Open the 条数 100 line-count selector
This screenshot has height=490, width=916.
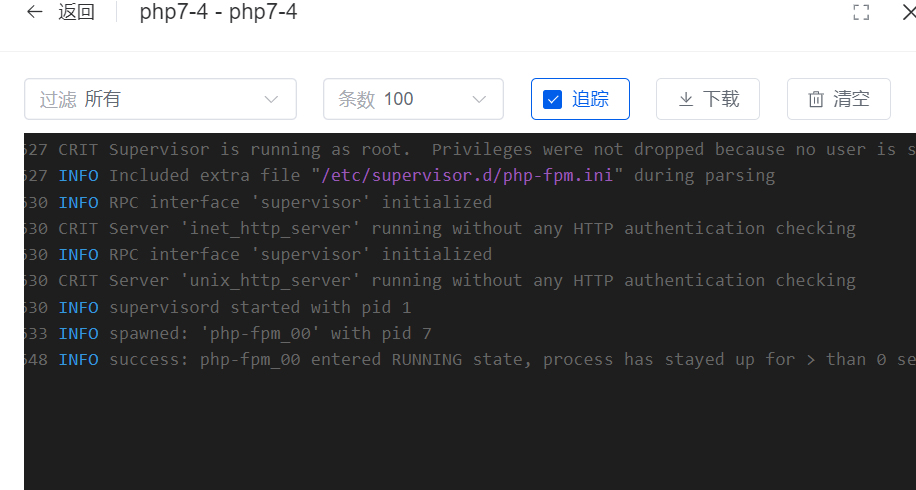pos(413,99)
